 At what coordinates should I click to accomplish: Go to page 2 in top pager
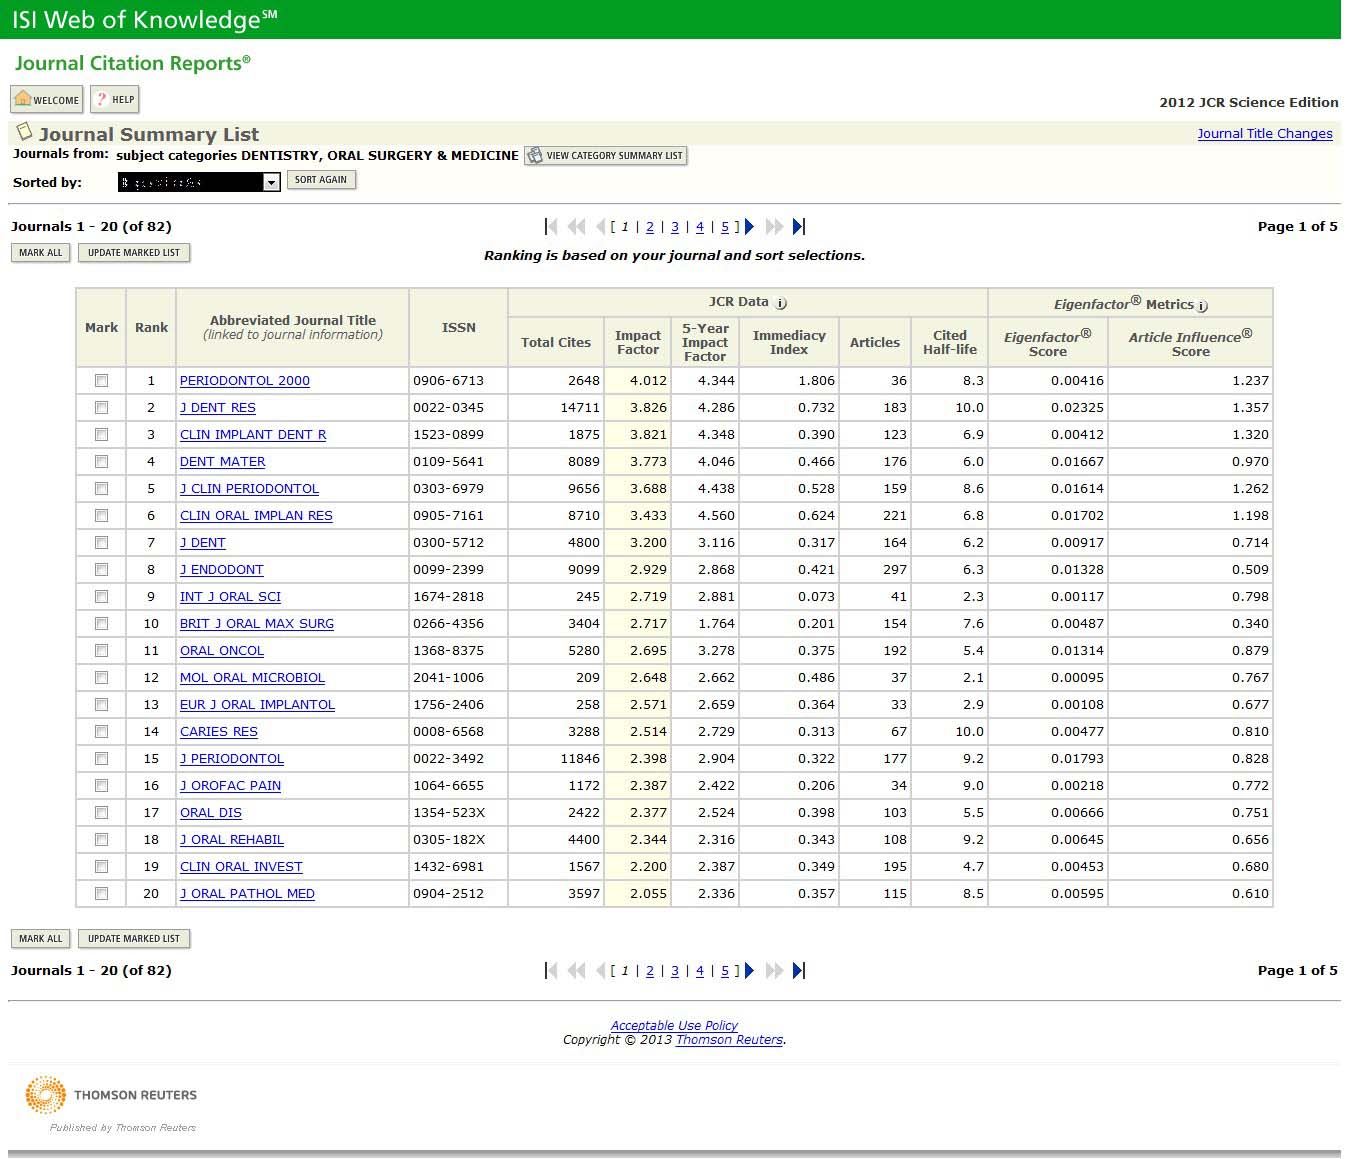[x=650, y=227]
